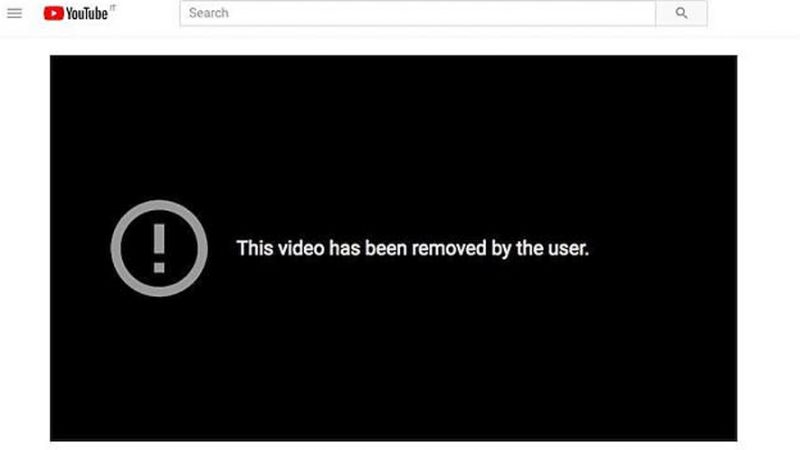Screen dimensions: 800x450
Task: Click the word "user" in error message
Action: point(568,249)
